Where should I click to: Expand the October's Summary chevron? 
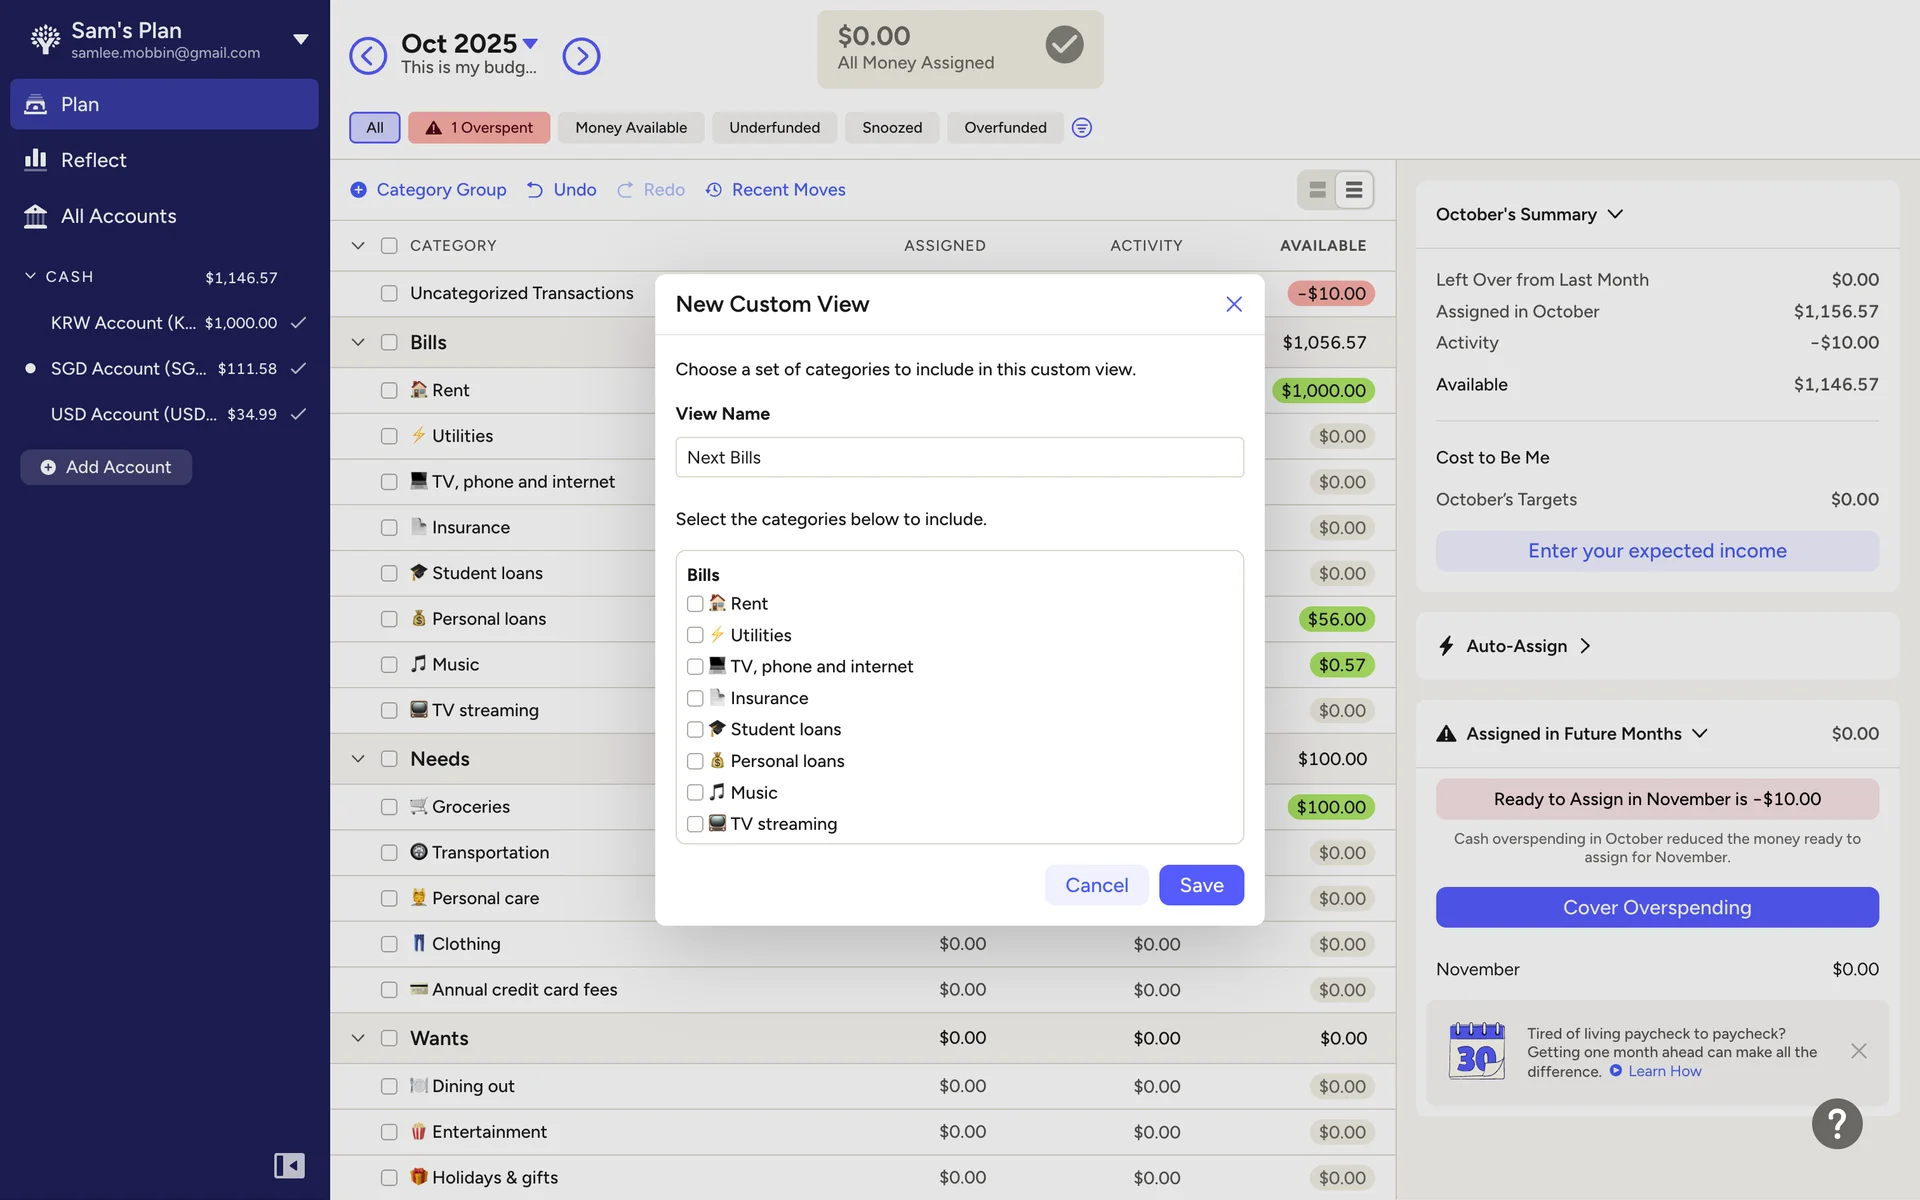1615,214
